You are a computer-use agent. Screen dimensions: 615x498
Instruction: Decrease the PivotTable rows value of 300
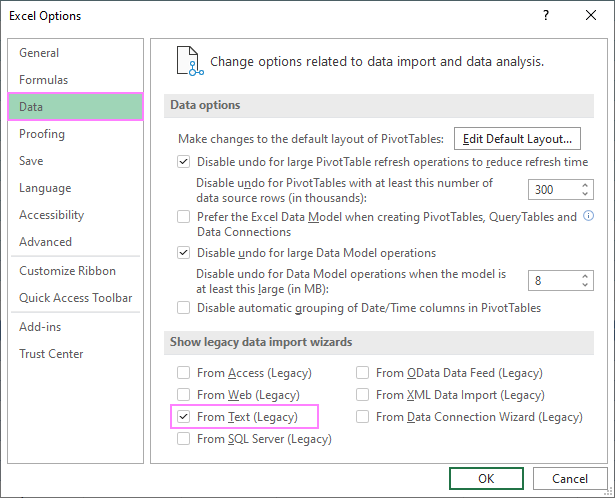[585, 194]
